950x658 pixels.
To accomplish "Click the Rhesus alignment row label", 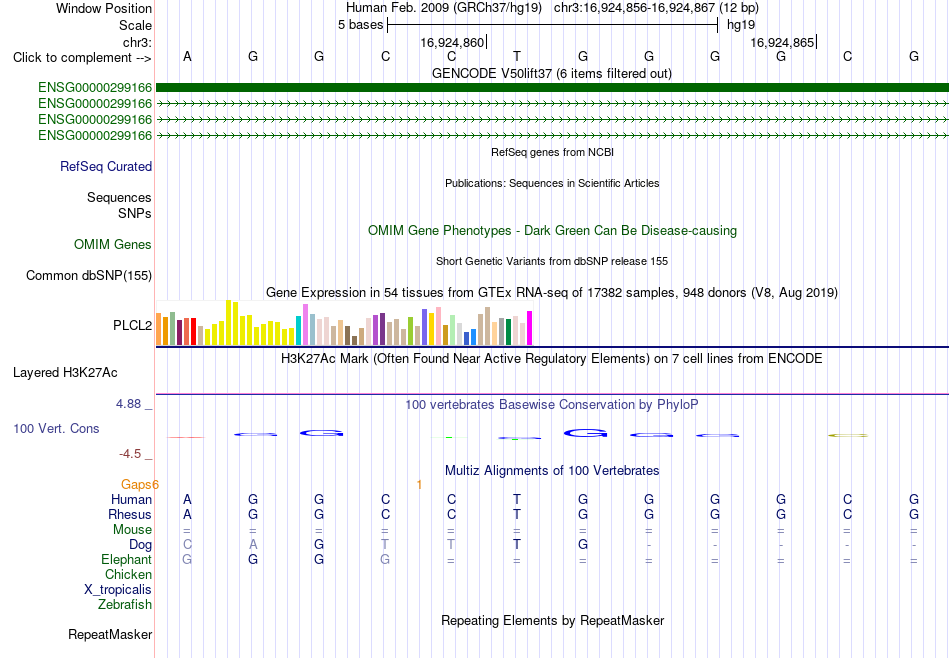I will coord(130,514).
